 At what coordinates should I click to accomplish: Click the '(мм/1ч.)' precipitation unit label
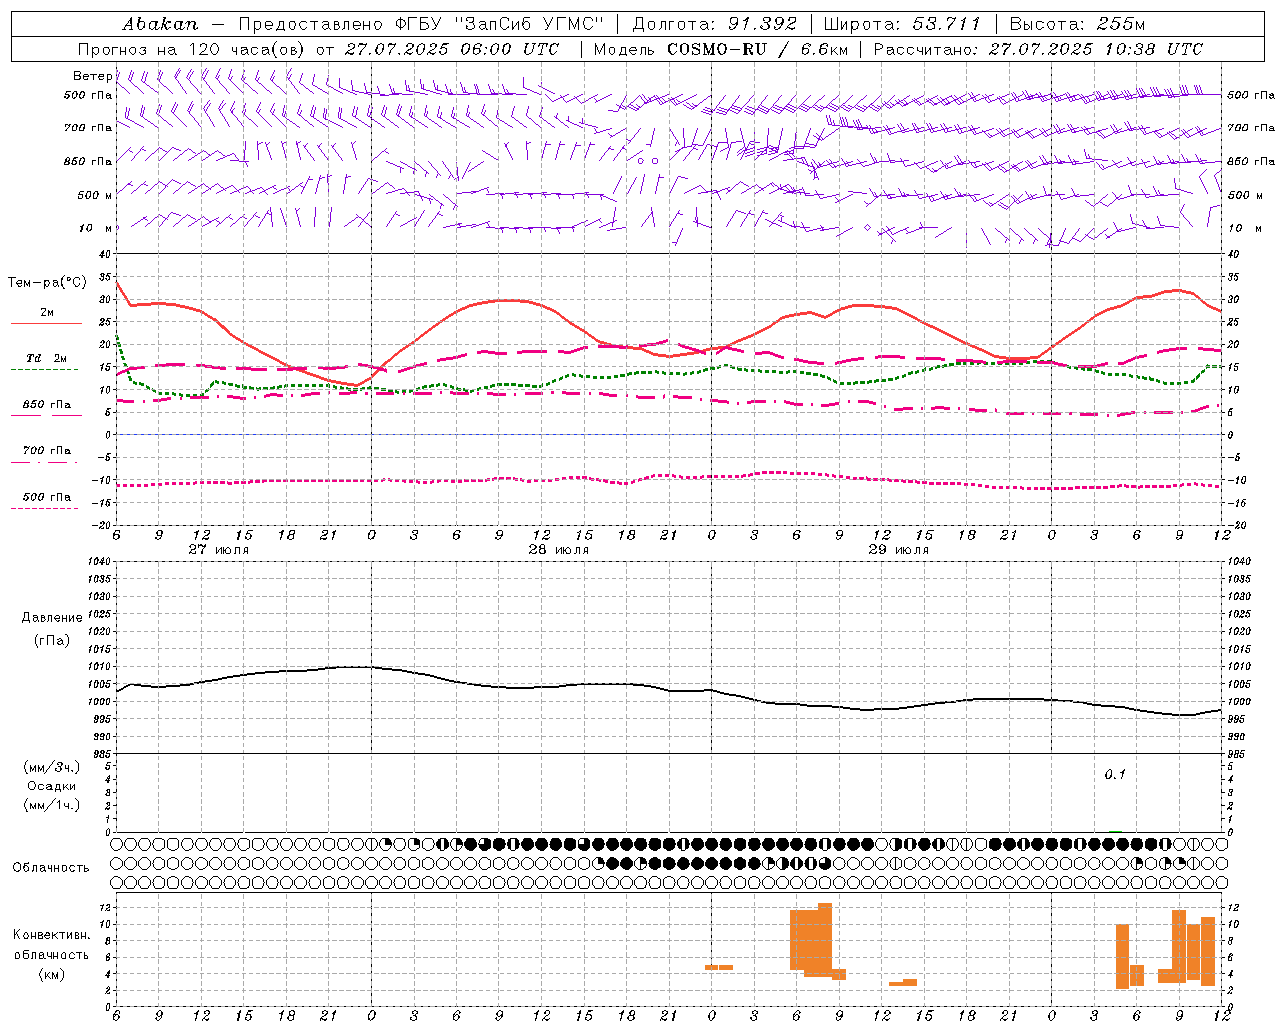(52, 804)
